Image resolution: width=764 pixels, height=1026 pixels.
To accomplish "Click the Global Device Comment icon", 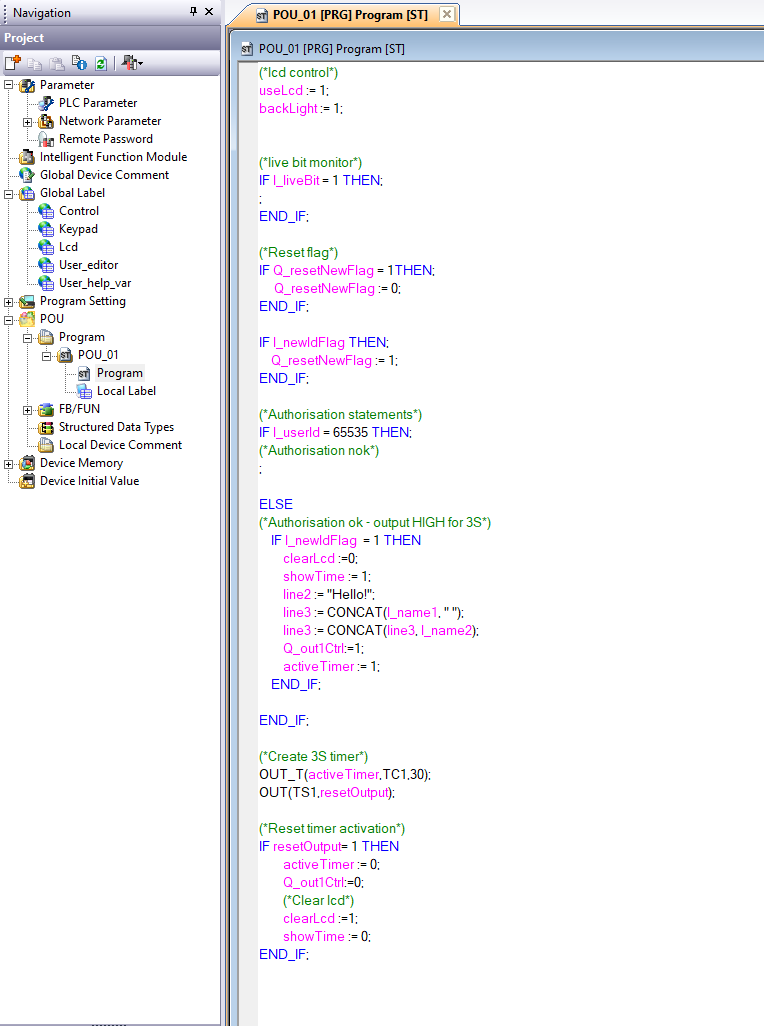I will (x=27, y=175).
